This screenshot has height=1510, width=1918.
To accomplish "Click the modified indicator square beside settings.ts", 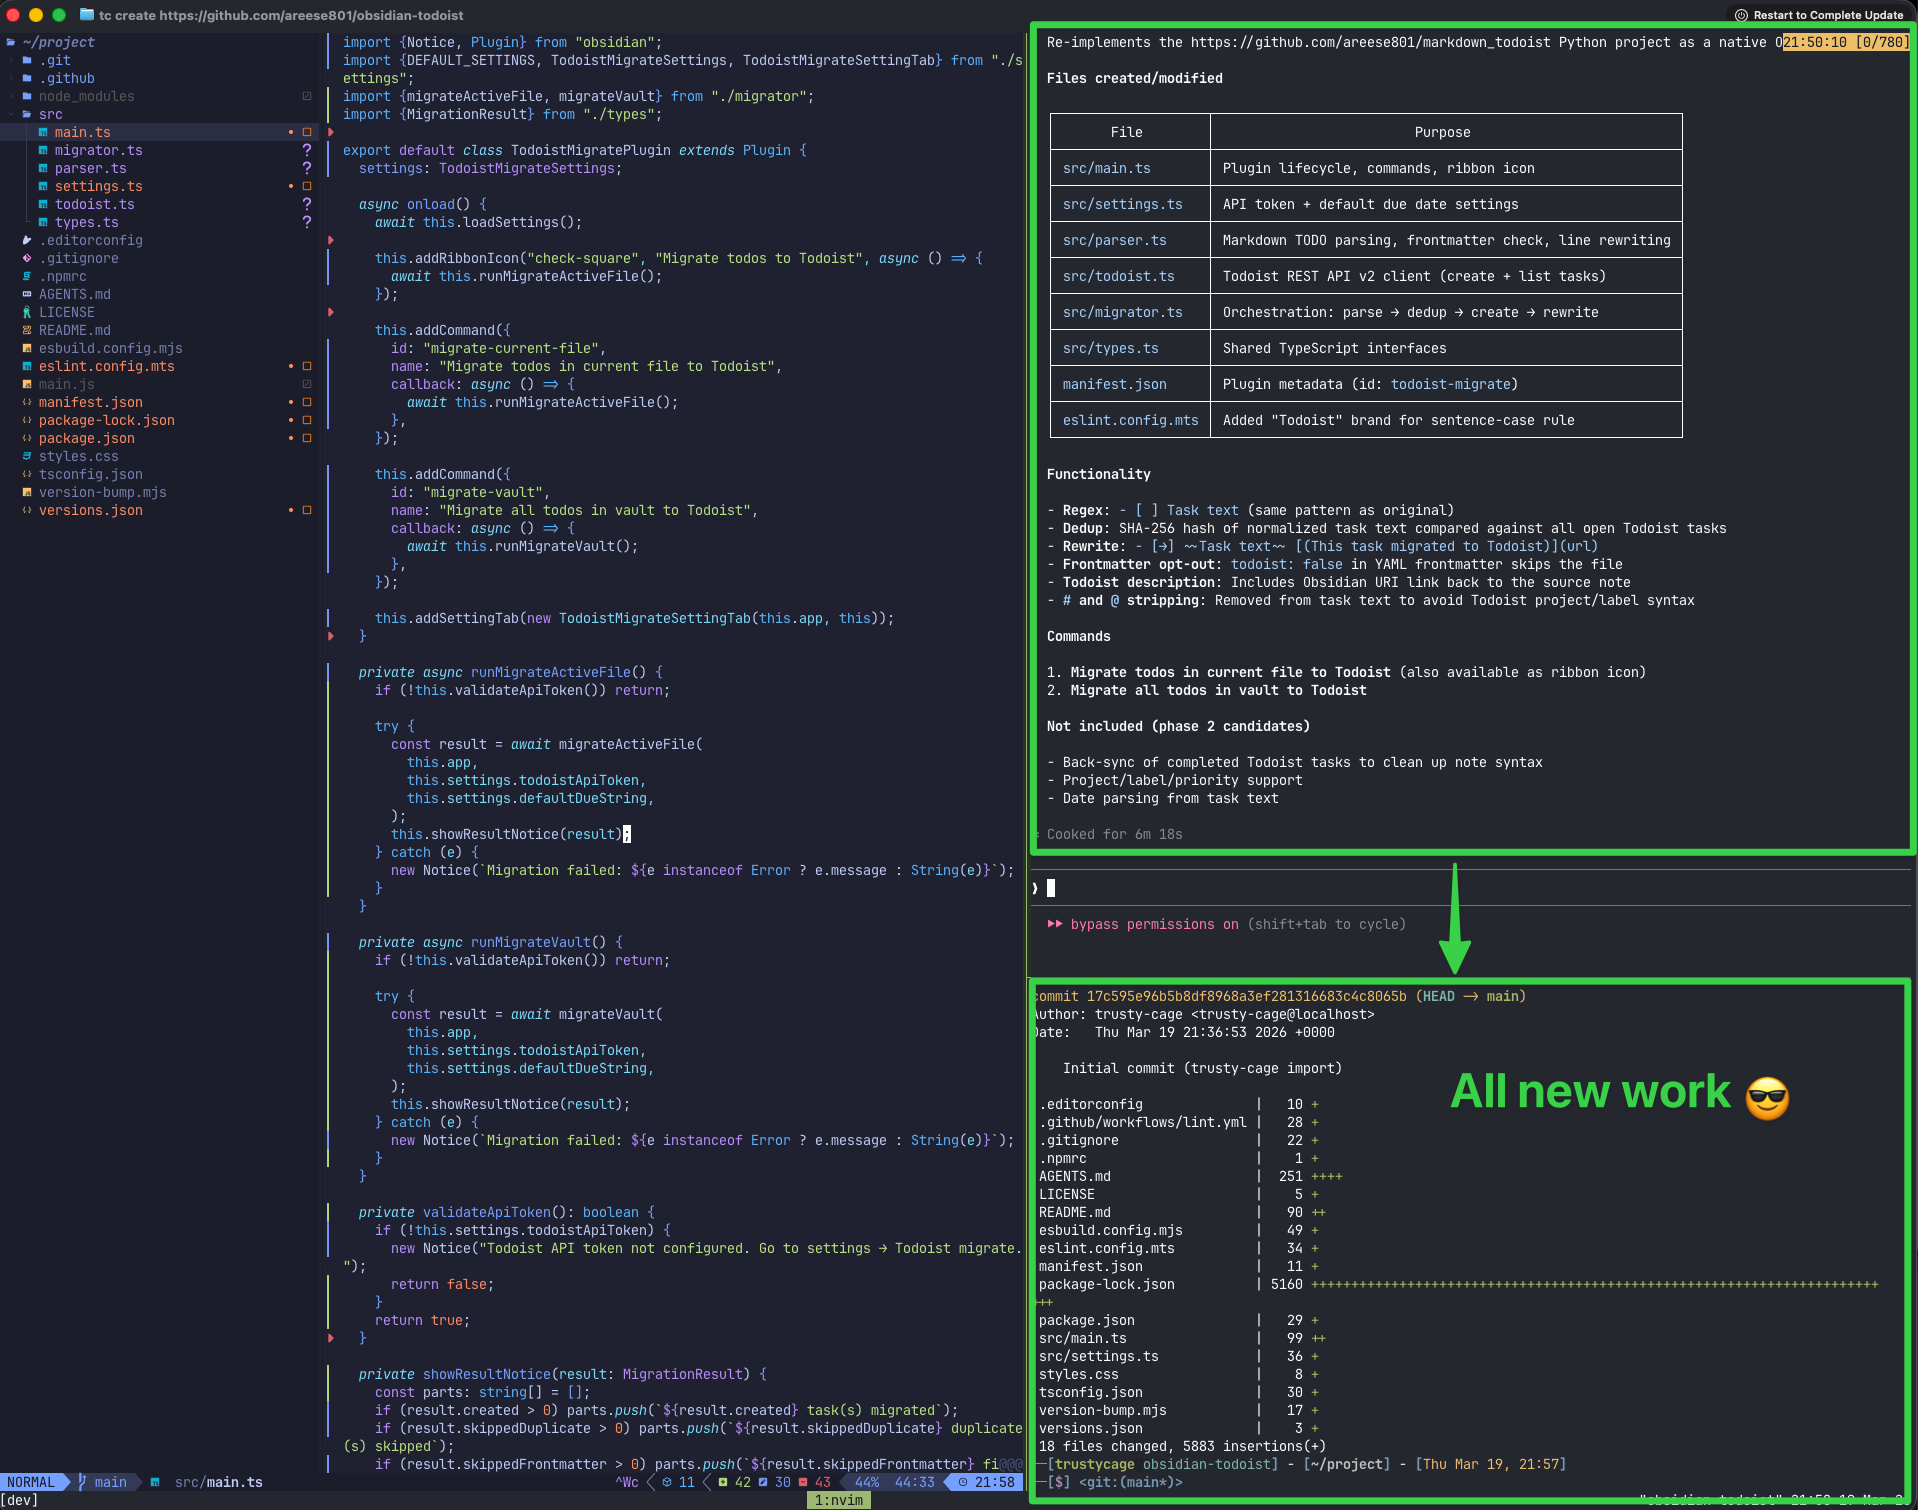I will tap(307, 186).
